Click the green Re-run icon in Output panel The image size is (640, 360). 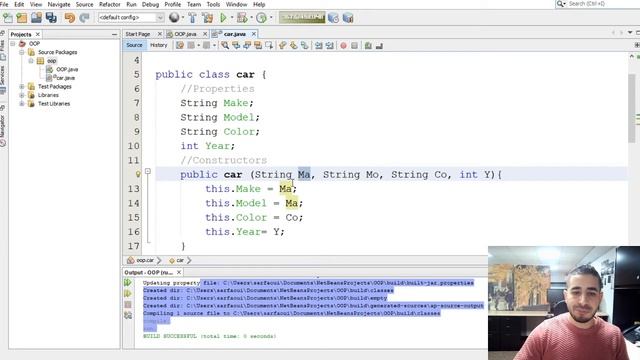point(128,282)
